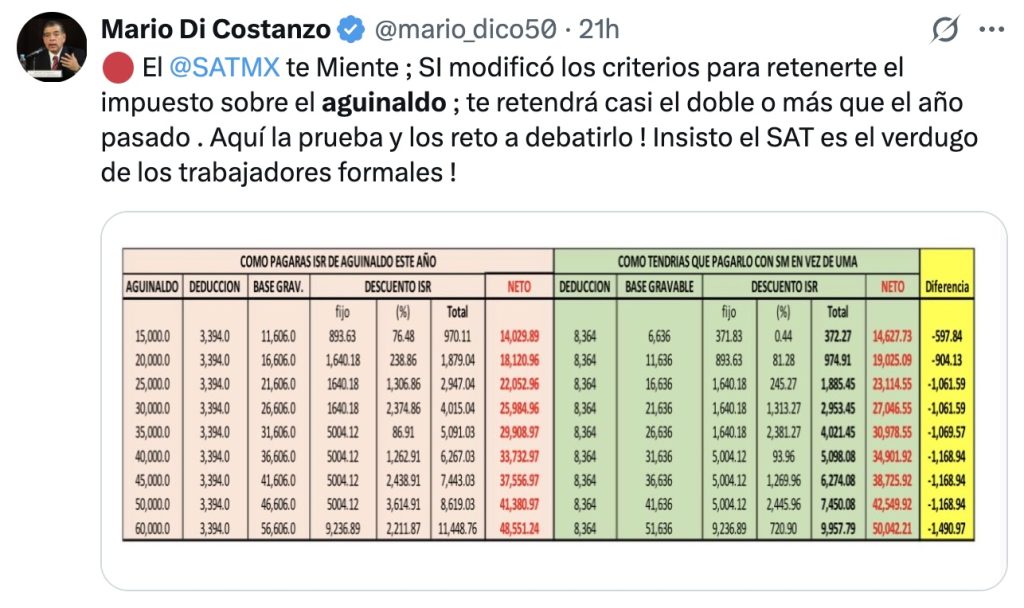This screenshot has height=608, width=1024.
Task: Open the tweet via the 21h timestamp
Action: tap(603, 29)
